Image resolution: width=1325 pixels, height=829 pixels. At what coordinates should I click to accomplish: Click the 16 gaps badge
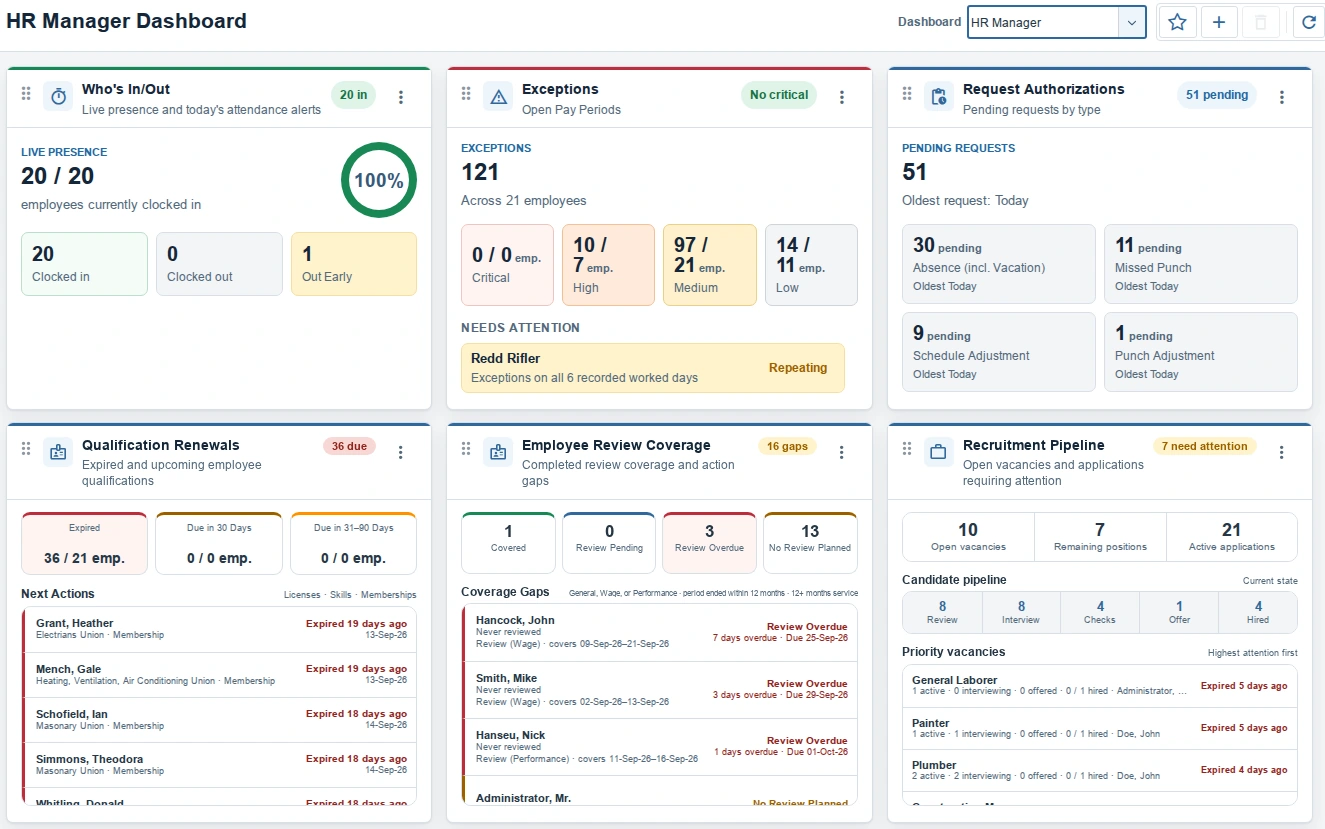click(788, 446)
